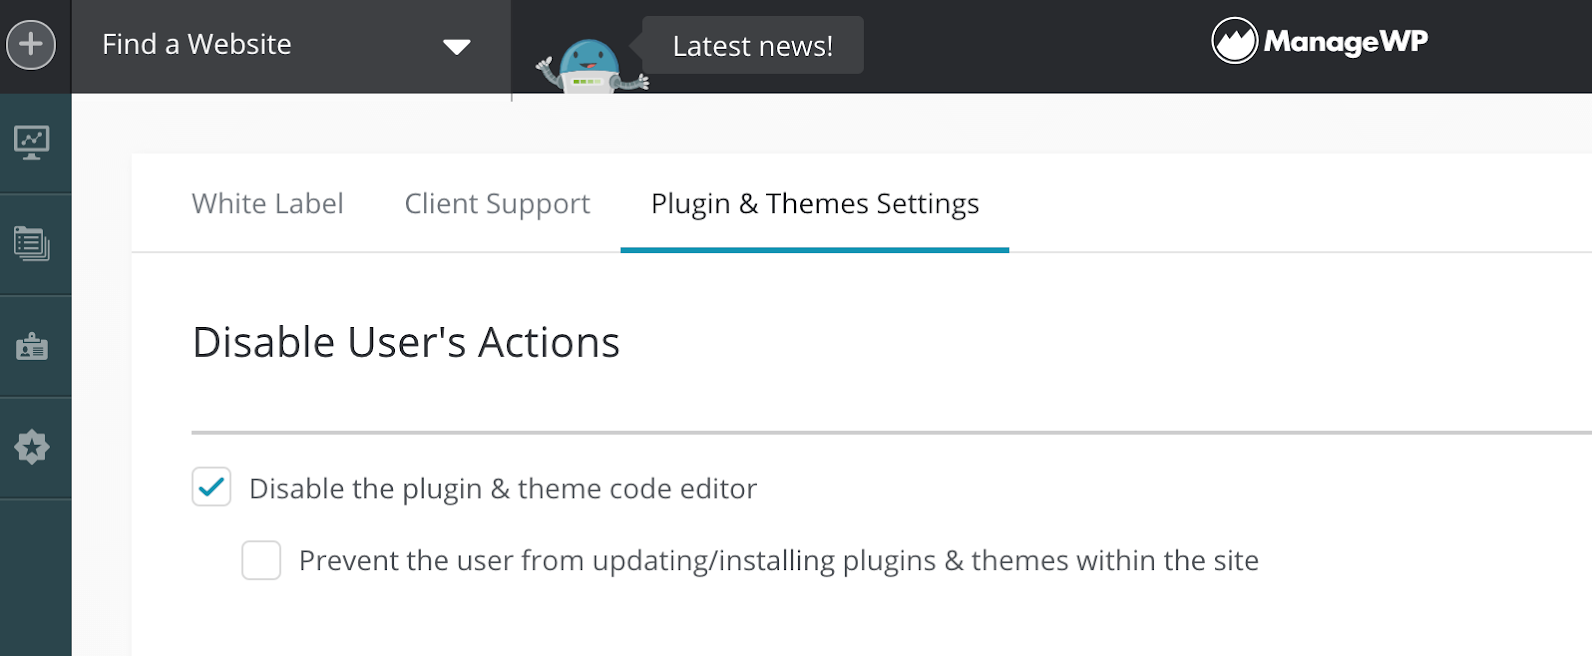Click the Disable User's Actions heading
The height and width of the screenshot is (656, 1592).
pyautogui.click(x=406, y=342)
